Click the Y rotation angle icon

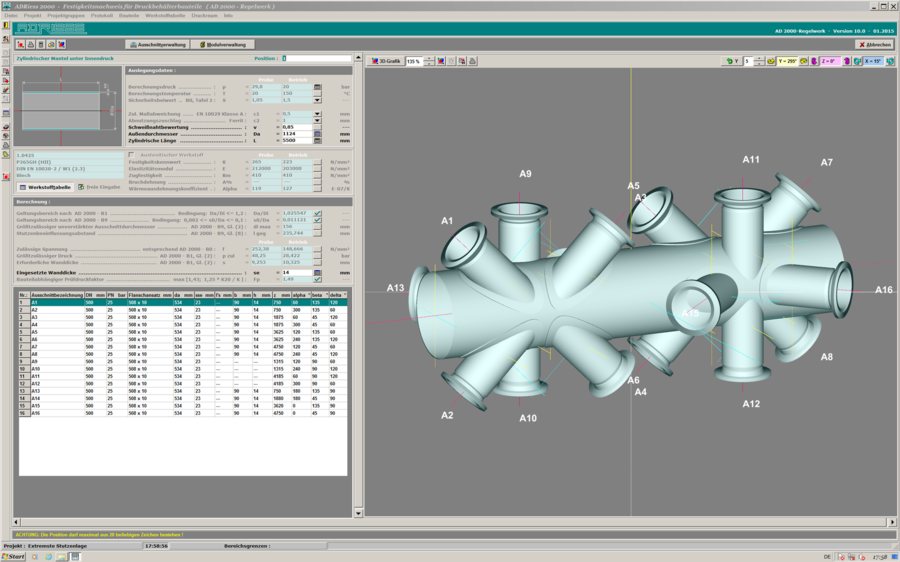click(769, 61)
